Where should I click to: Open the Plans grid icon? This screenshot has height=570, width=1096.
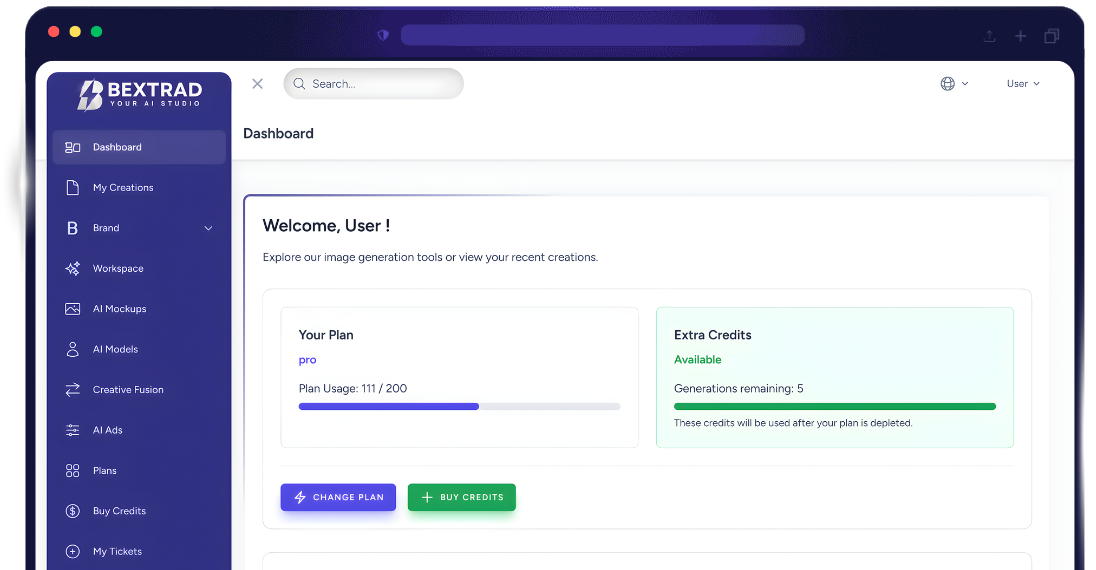(72, 471)
